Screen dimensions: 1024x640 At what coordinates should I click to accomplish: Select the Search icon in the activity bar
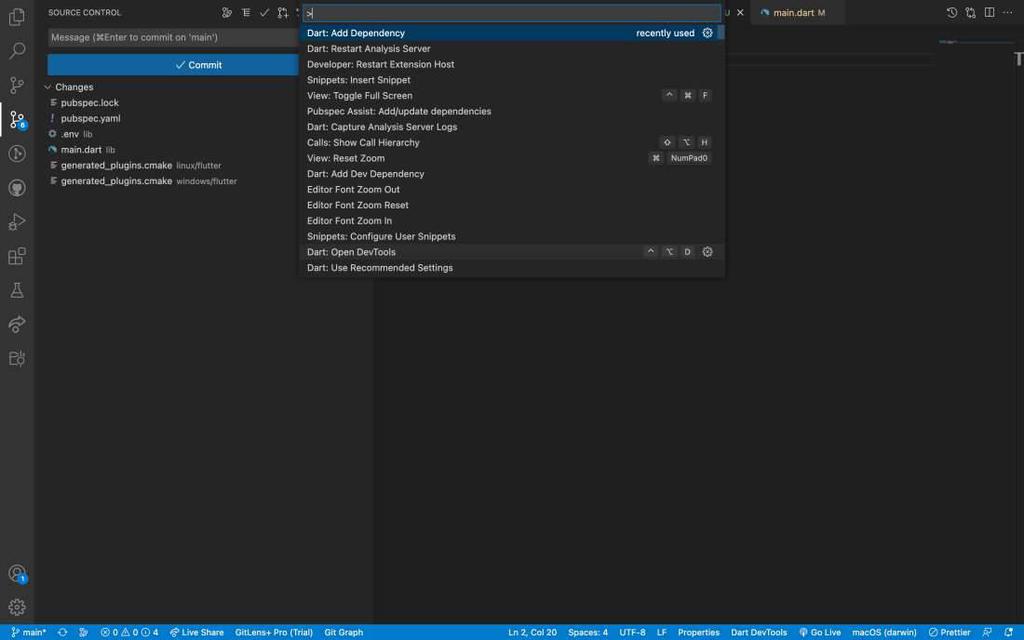pyautogui.click(x=16, y=49)
